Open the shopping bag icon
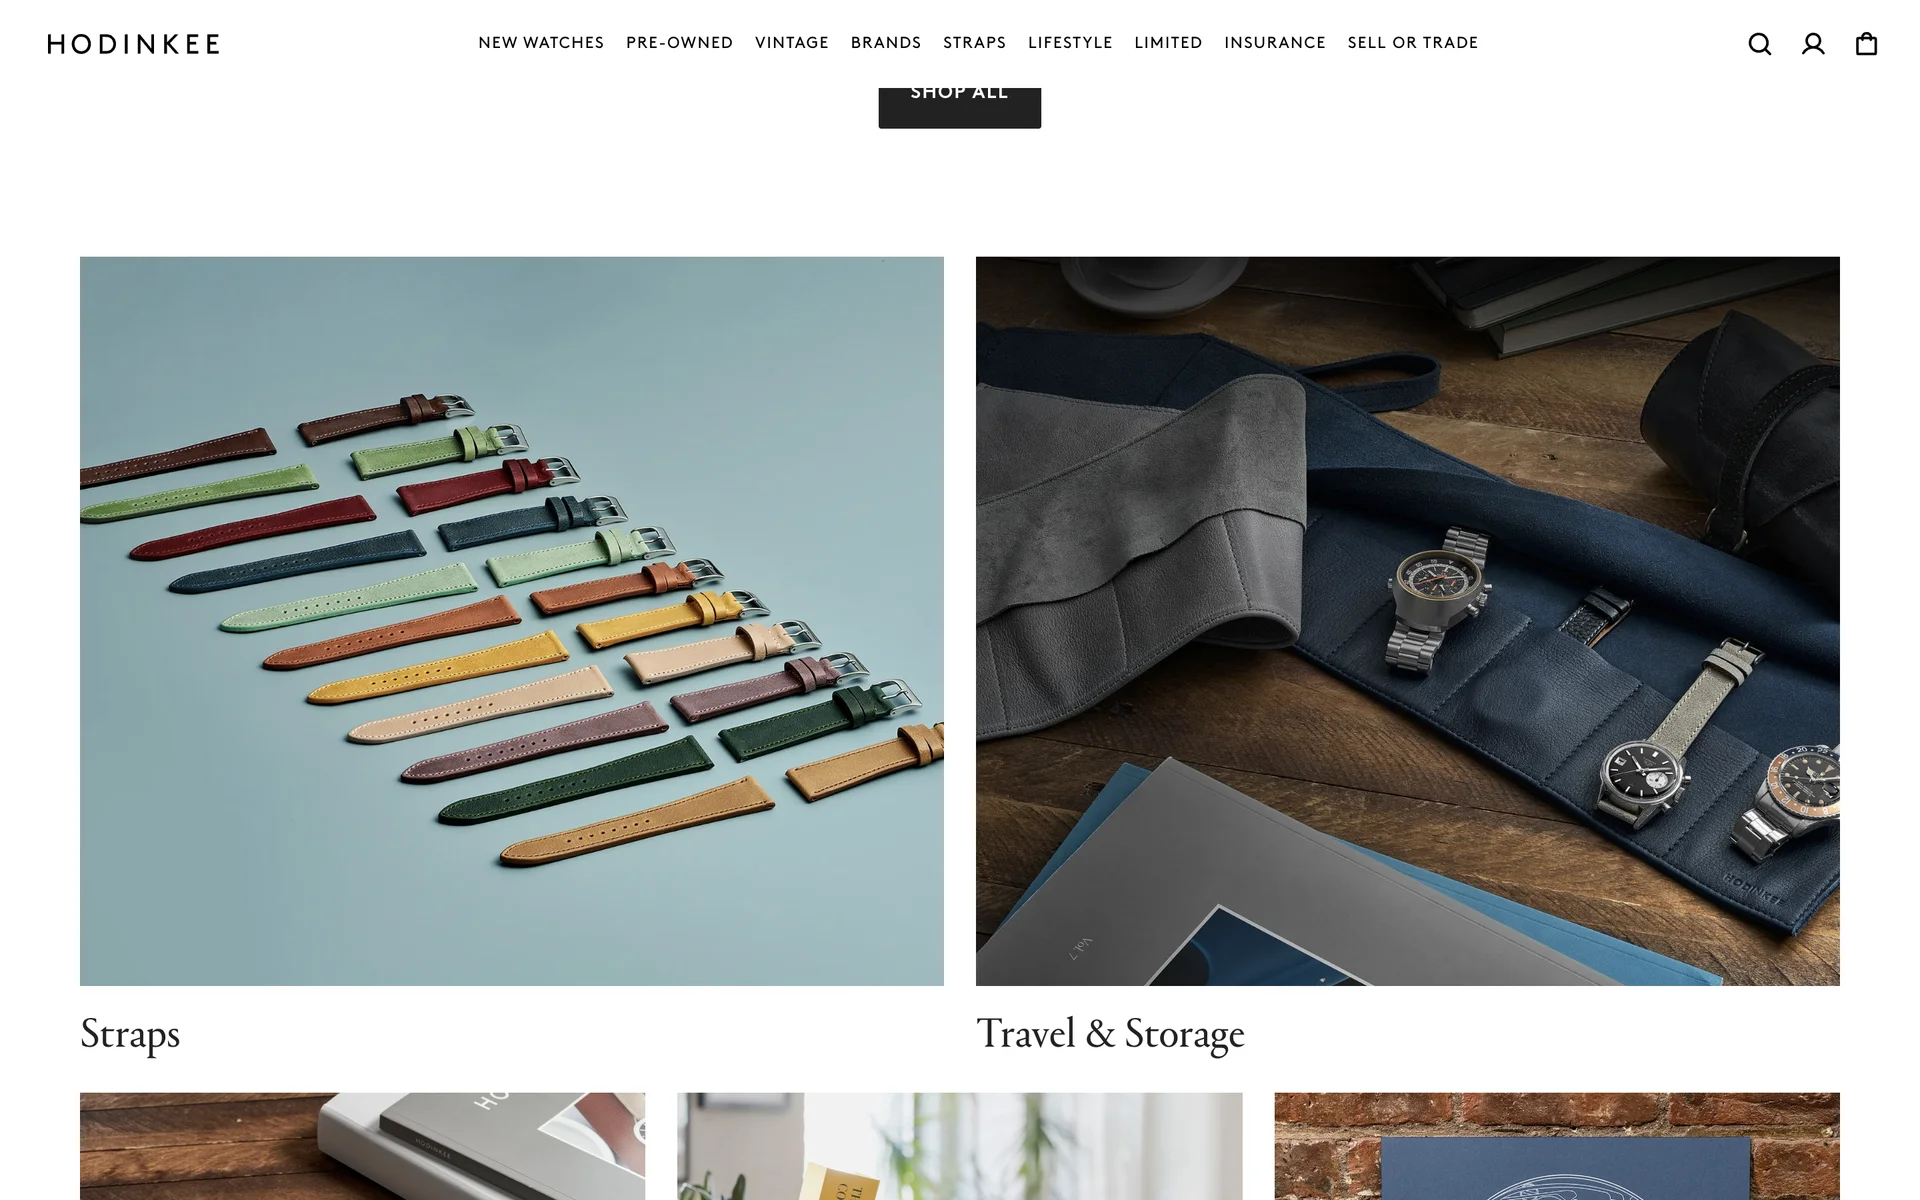This screenshot has height=1200, width=1920. (1866, 44)
